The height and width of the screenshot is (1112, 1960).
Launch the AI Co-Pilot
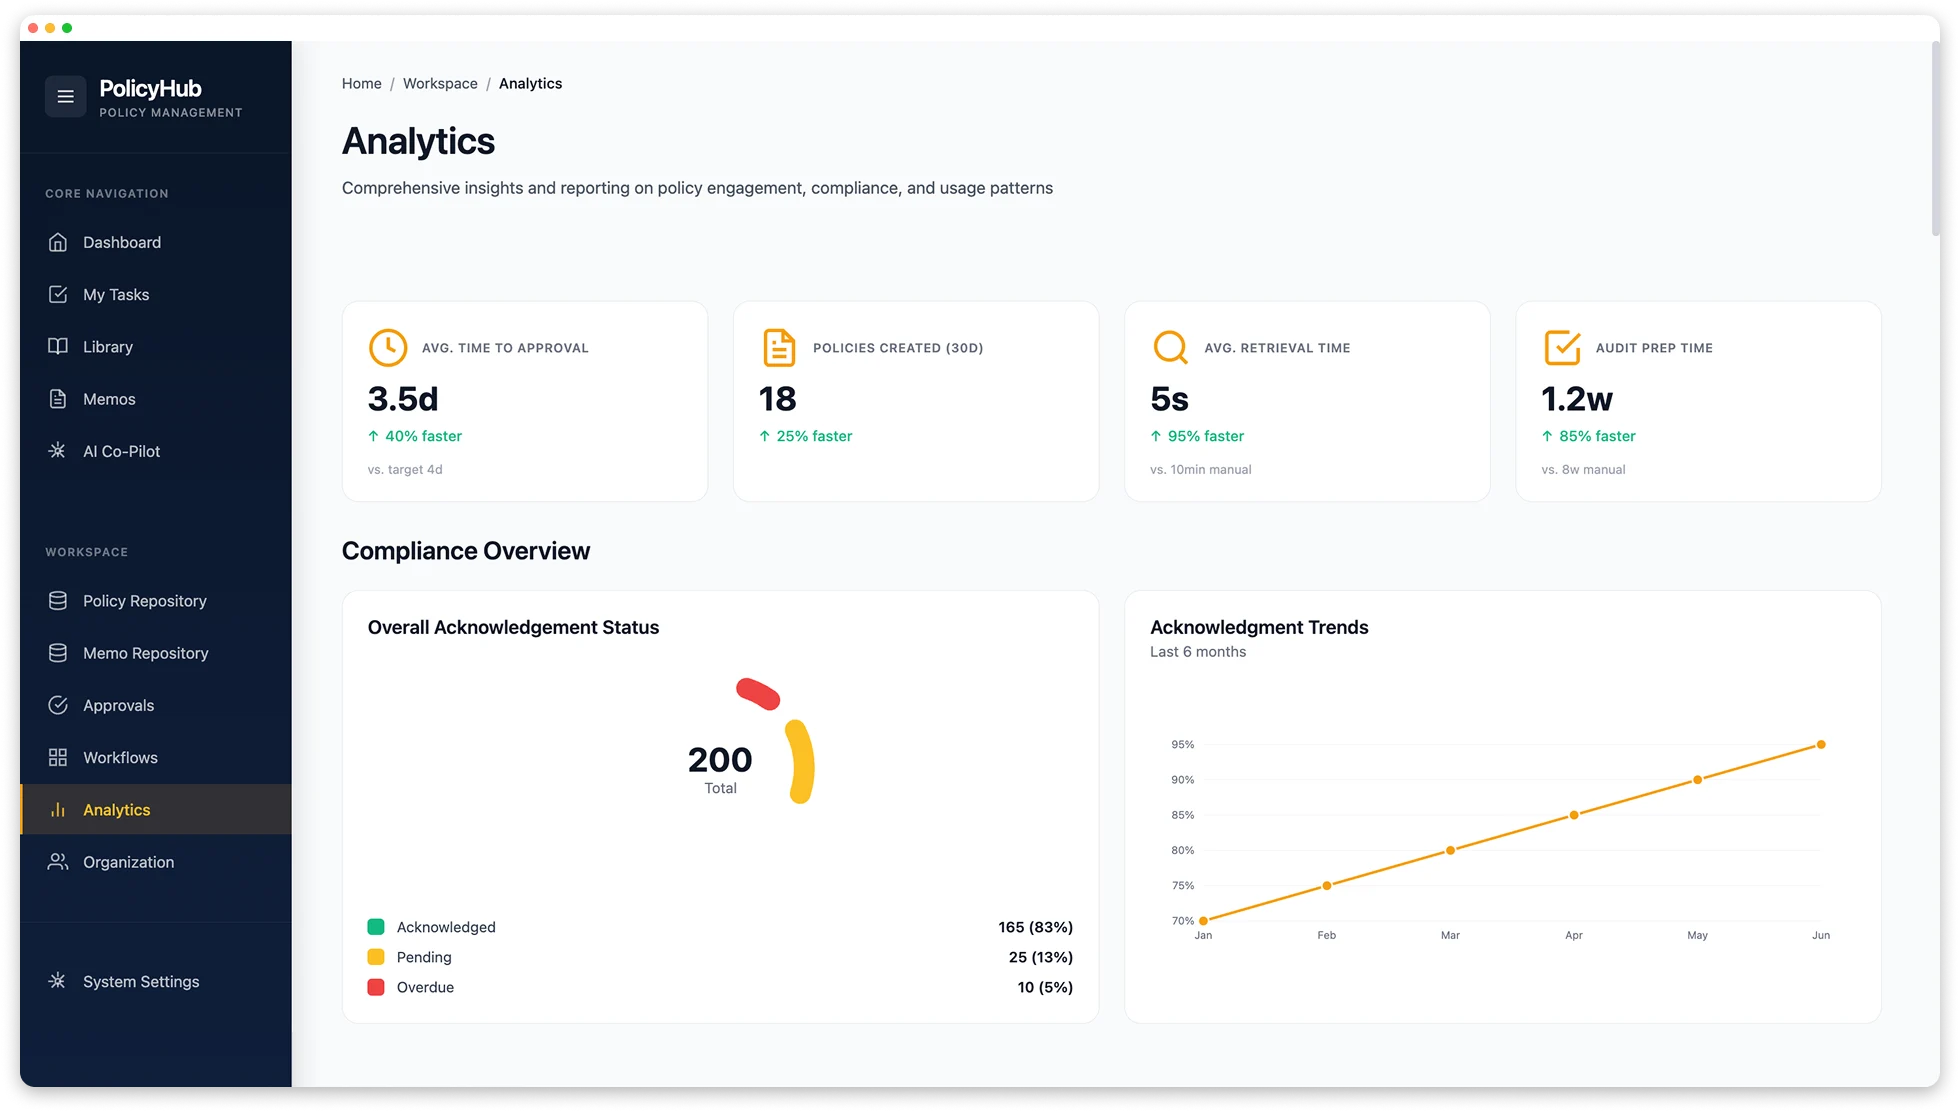coord(120,451)
